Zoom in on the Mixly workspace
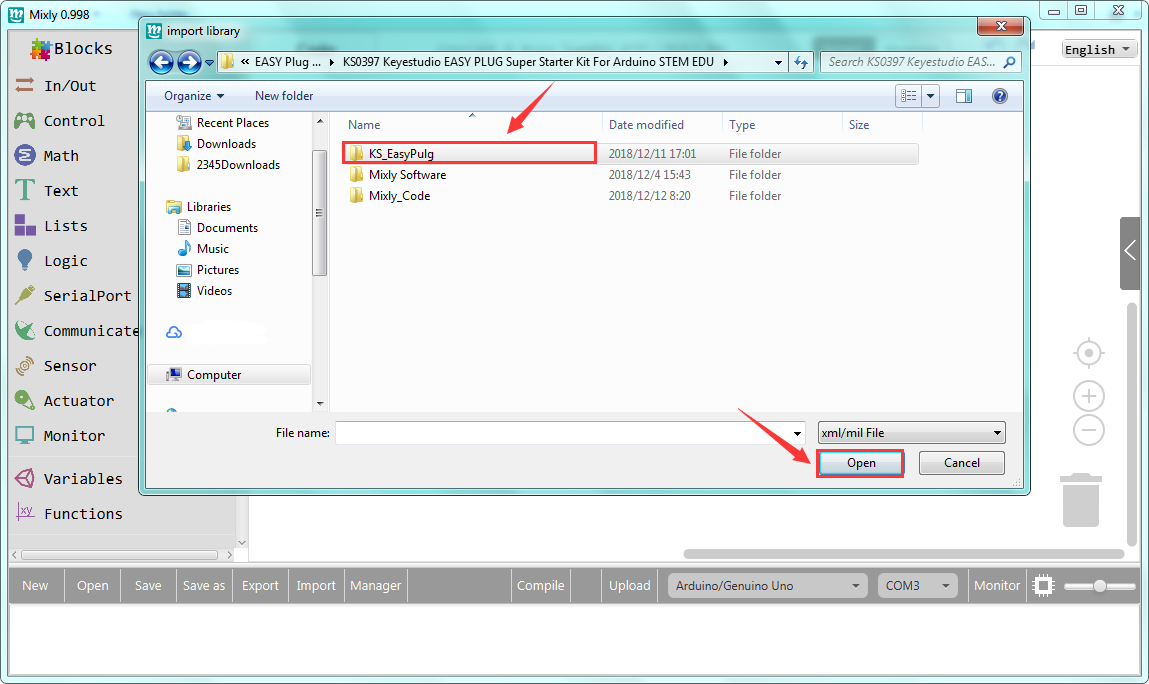The height and width of the screenshot is (684, 1149). 1089,397
